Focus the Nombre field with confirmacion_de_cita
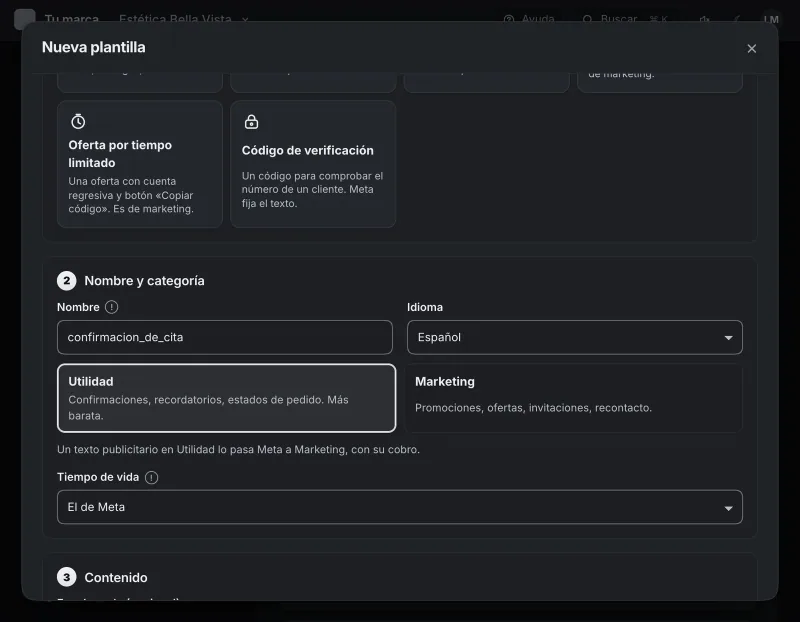 [x=224, y=337]
